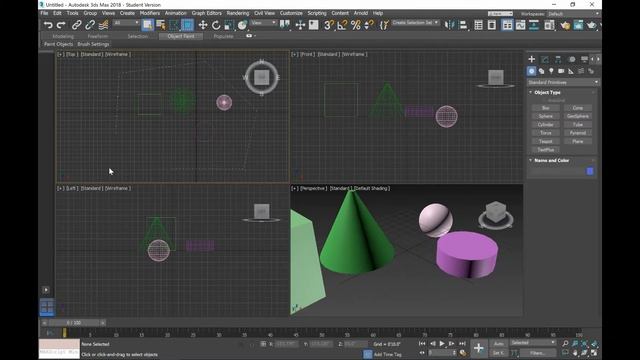Click the Rectangular Selection Region icon
This screenshot has height=360, width=640.
(x=174, y=25)
